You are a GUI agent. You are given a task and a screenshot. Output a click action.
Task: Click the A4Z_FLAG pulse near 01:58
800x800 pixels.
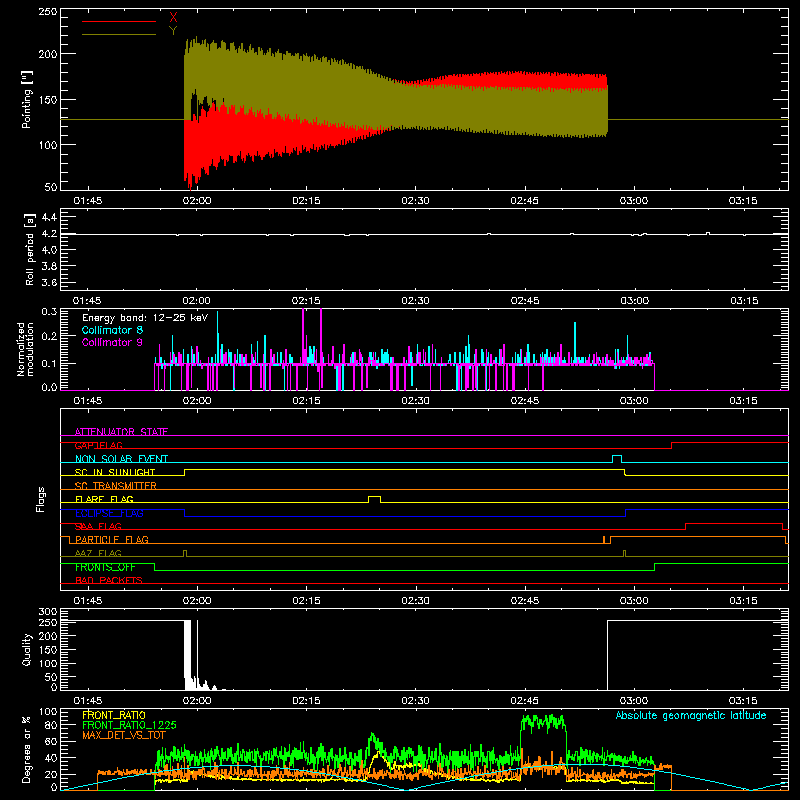pos(185,553)
